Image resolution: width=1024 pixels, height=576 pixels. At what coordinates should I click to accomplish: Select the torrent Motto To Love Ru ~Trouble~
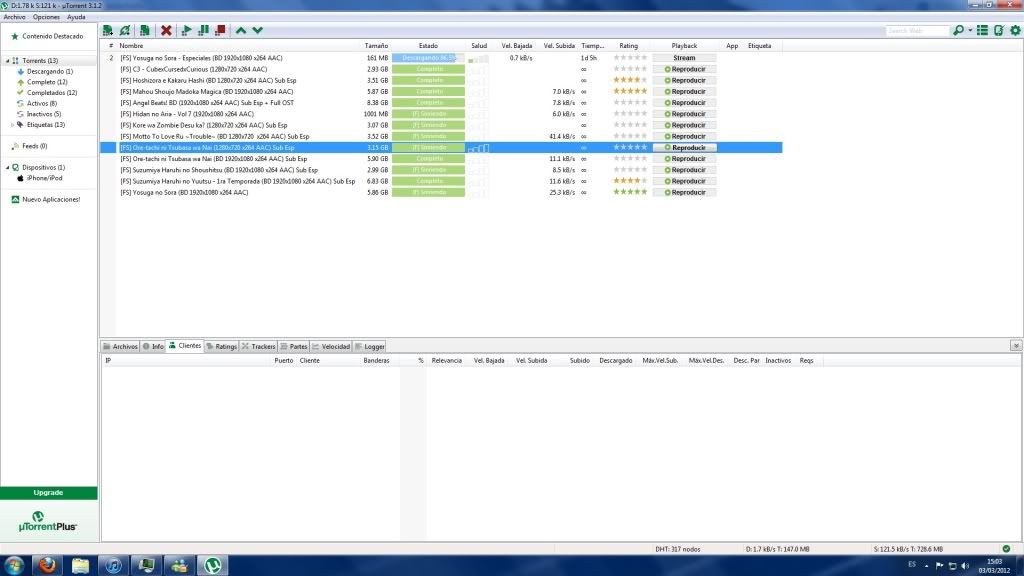pos(215,136)
